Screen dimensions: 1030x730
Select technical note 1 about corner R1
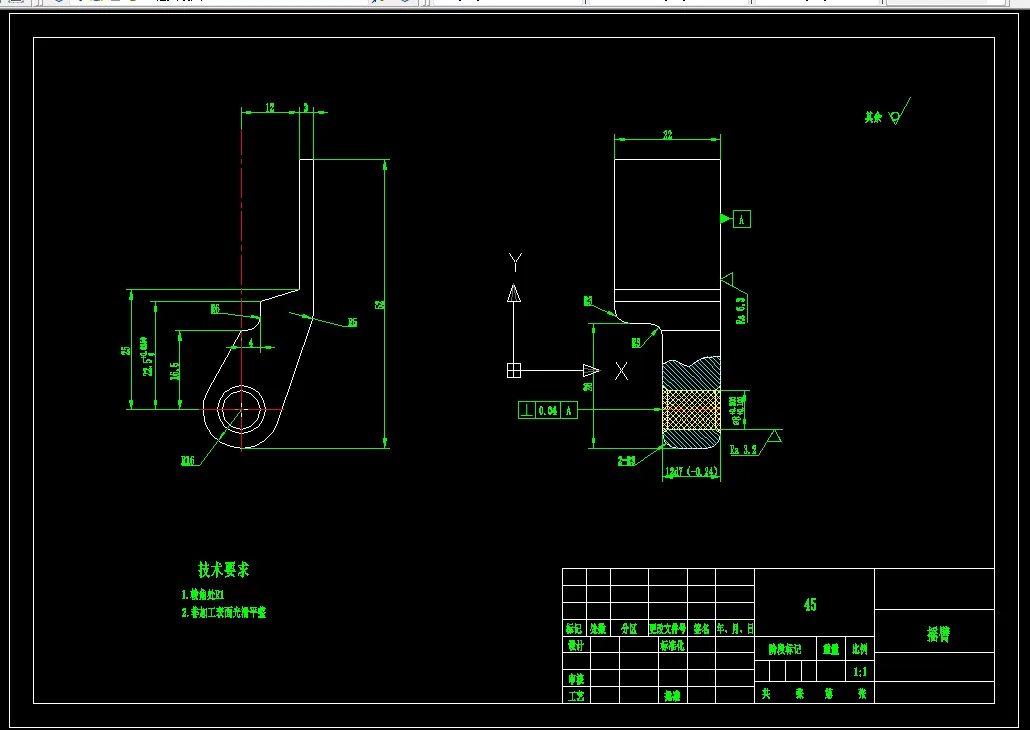pos(203,595)
